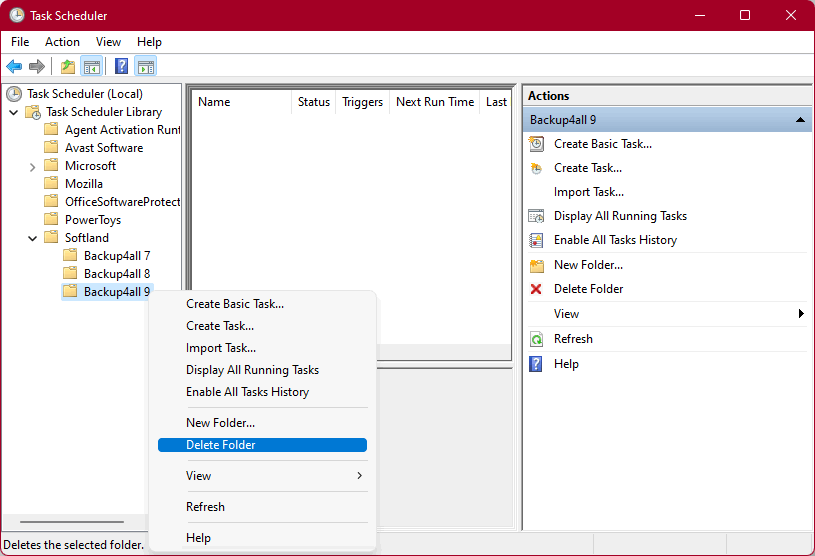Image resolution: width=815 pixels, height=556 pixels.
Task: Open the blue Help toolbar icon
Action: click(121, 67)
